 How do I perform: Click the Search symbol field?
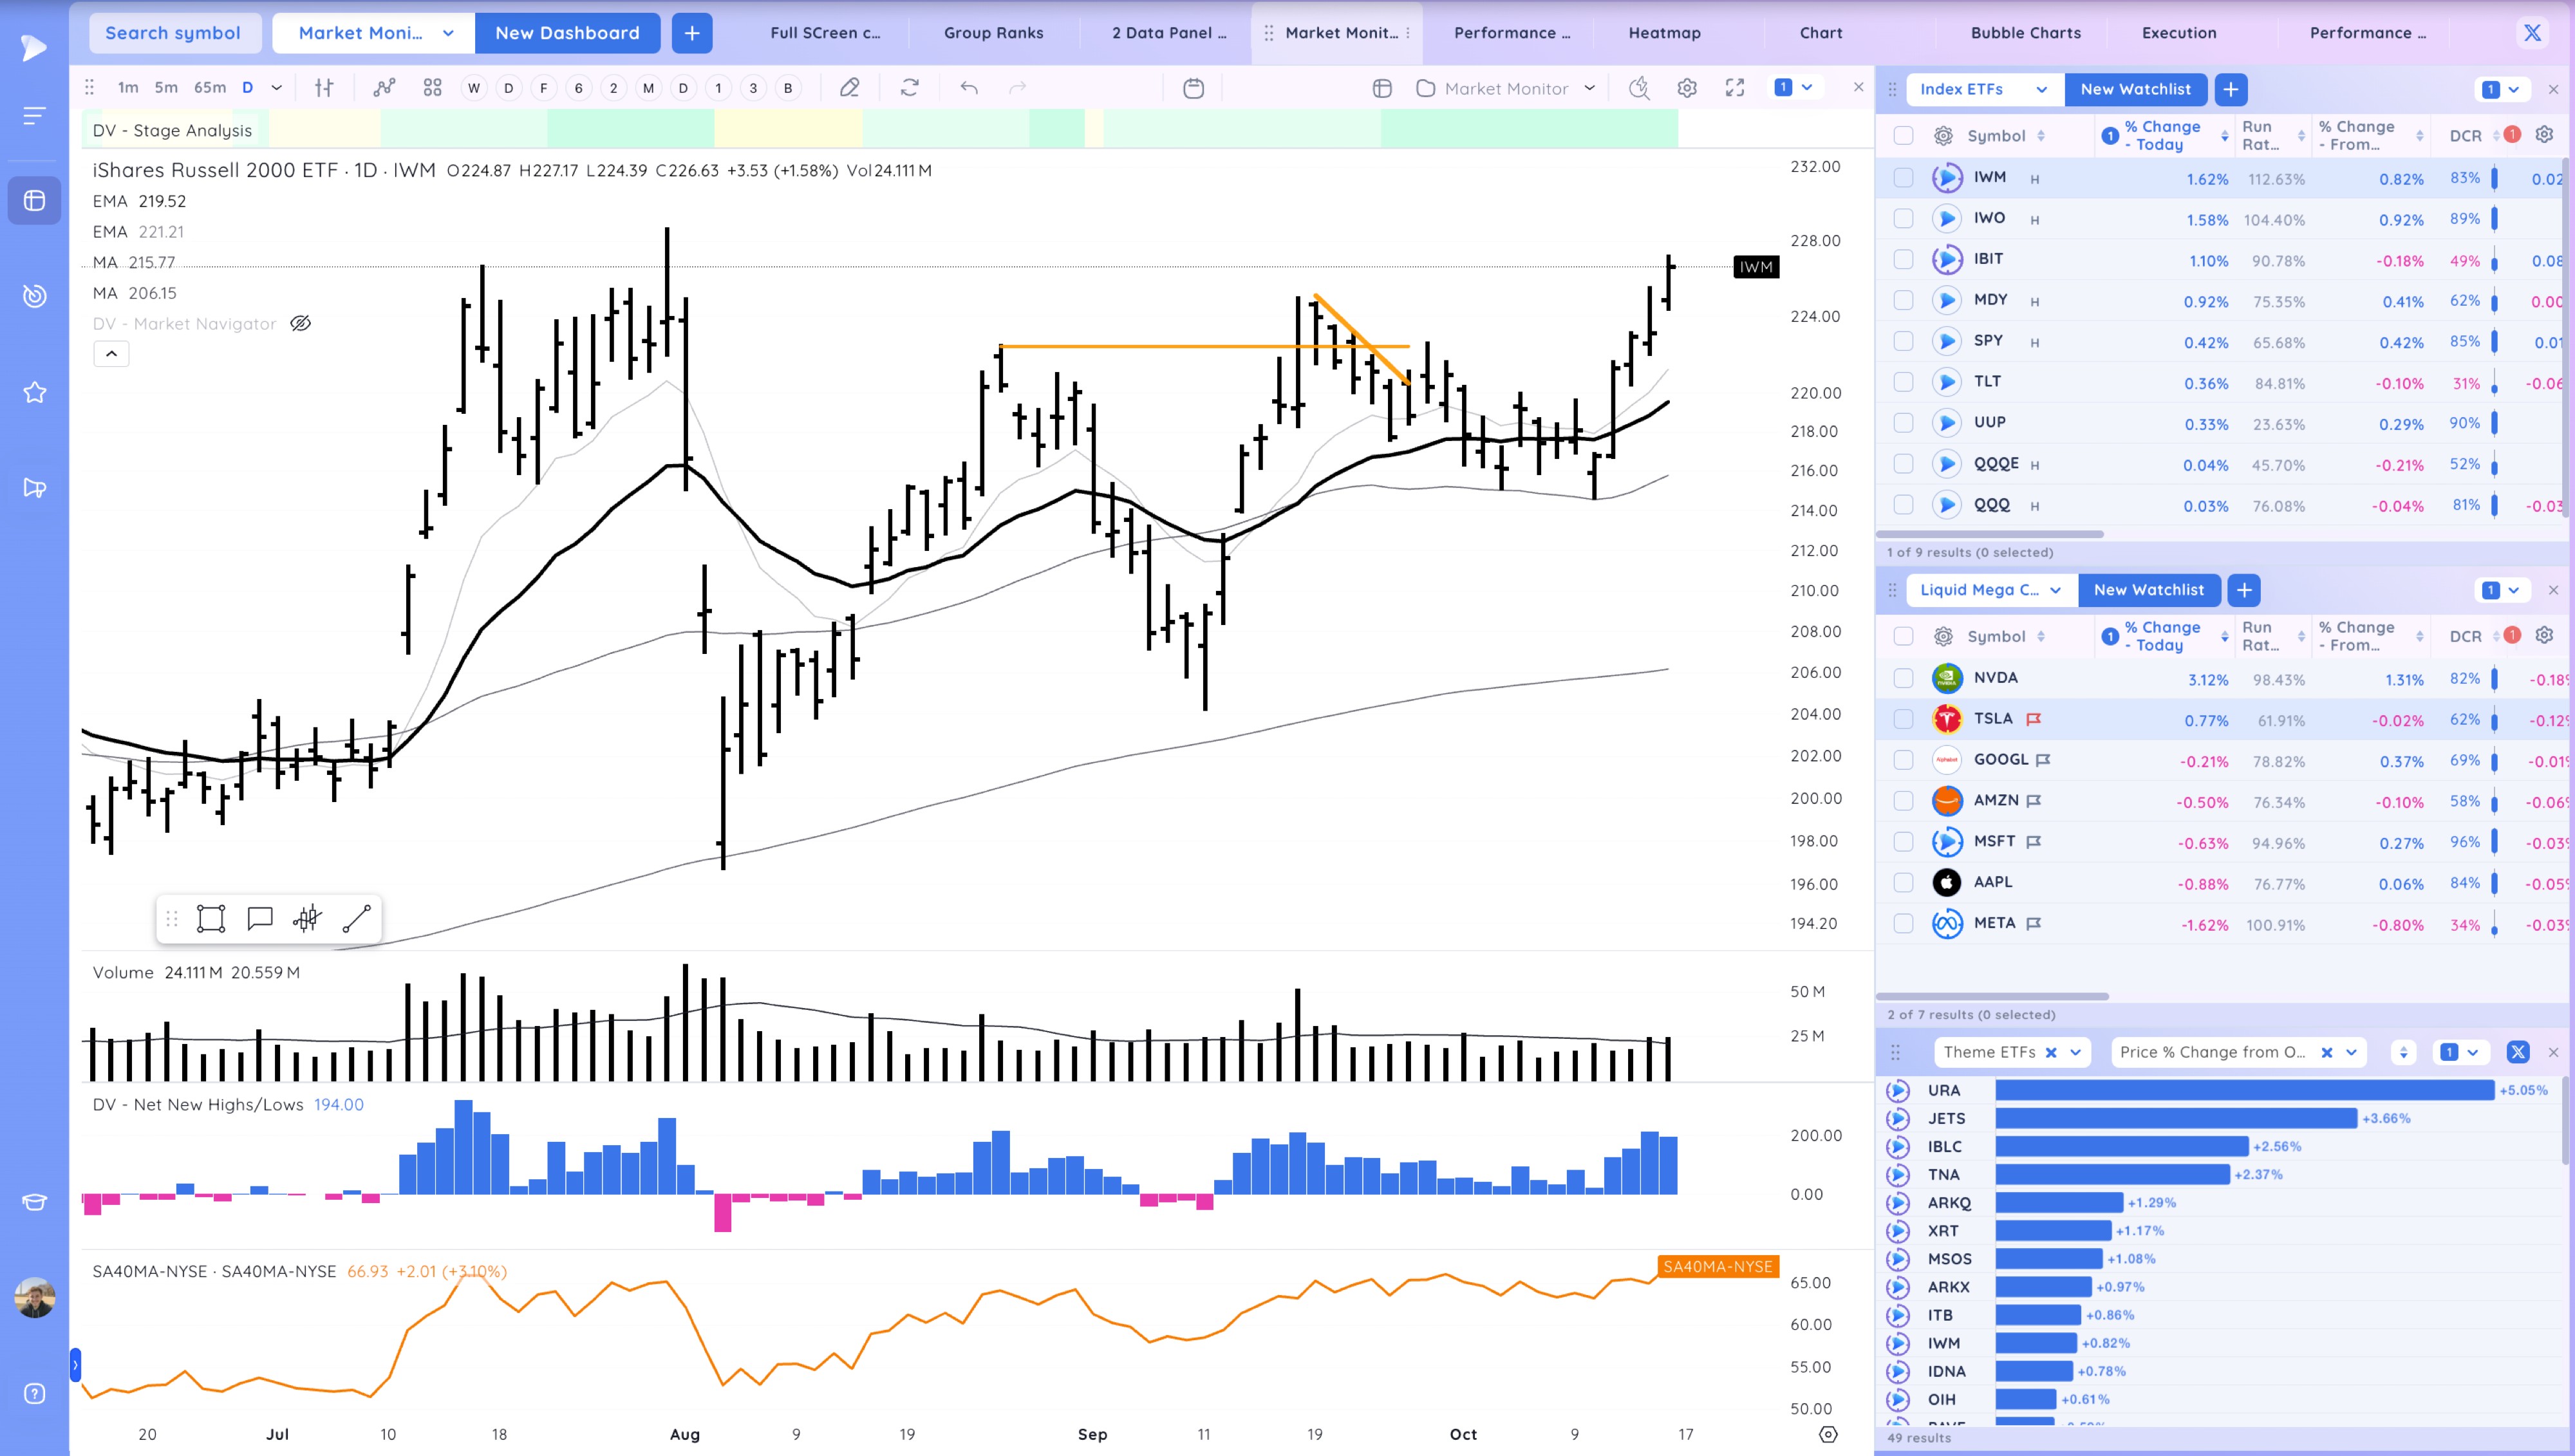[x=173, y=32]
